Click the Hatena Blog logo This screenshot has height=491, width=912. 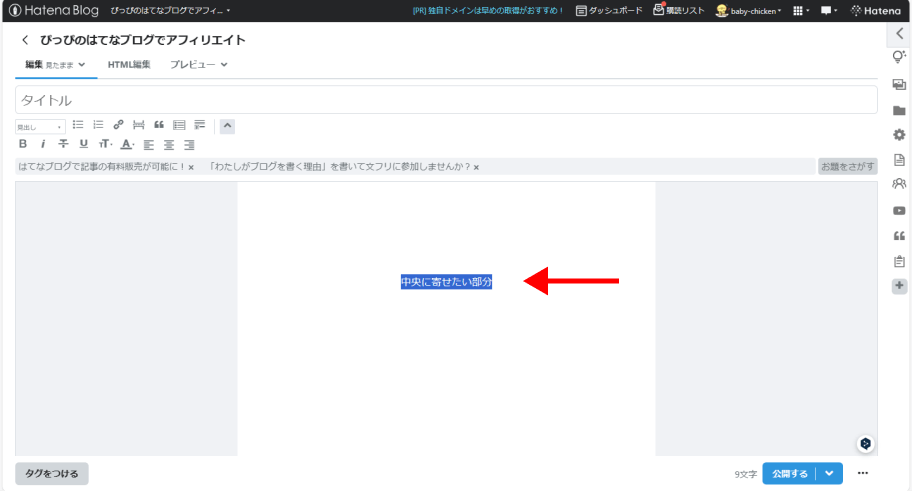tap(54, 10)
